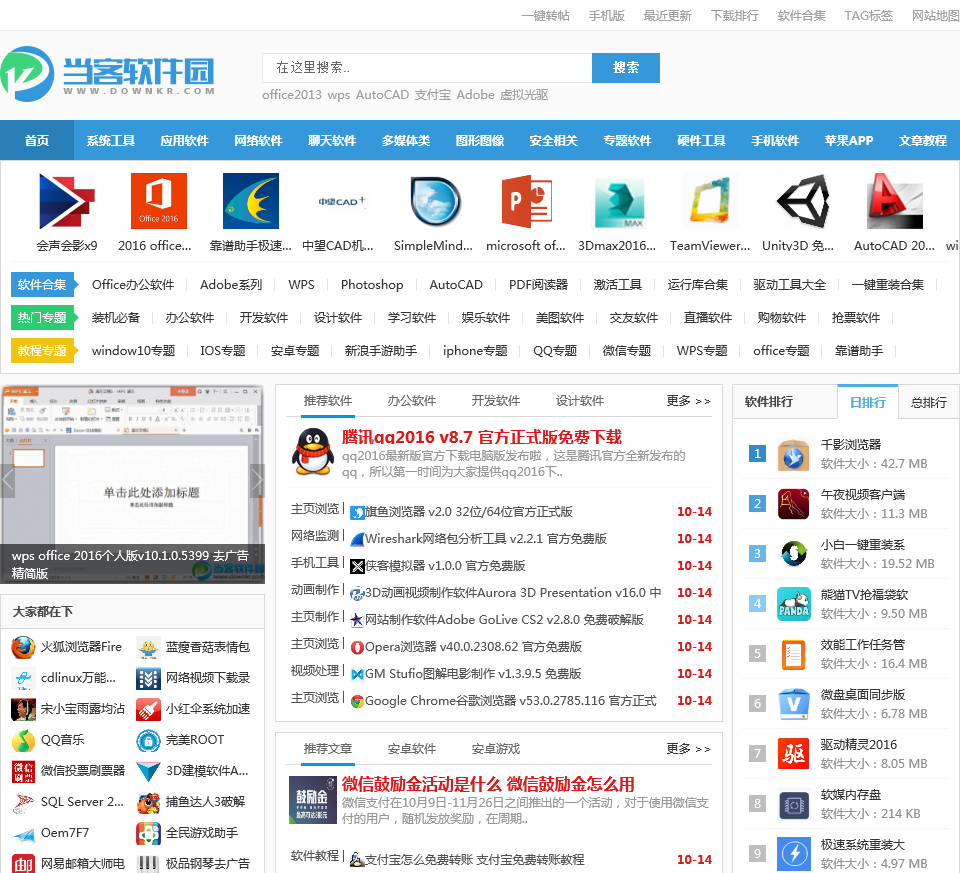Click the 微盘桌面同步版 icon
This screenshot has height=873, width=960.
[x=793, y=704]
